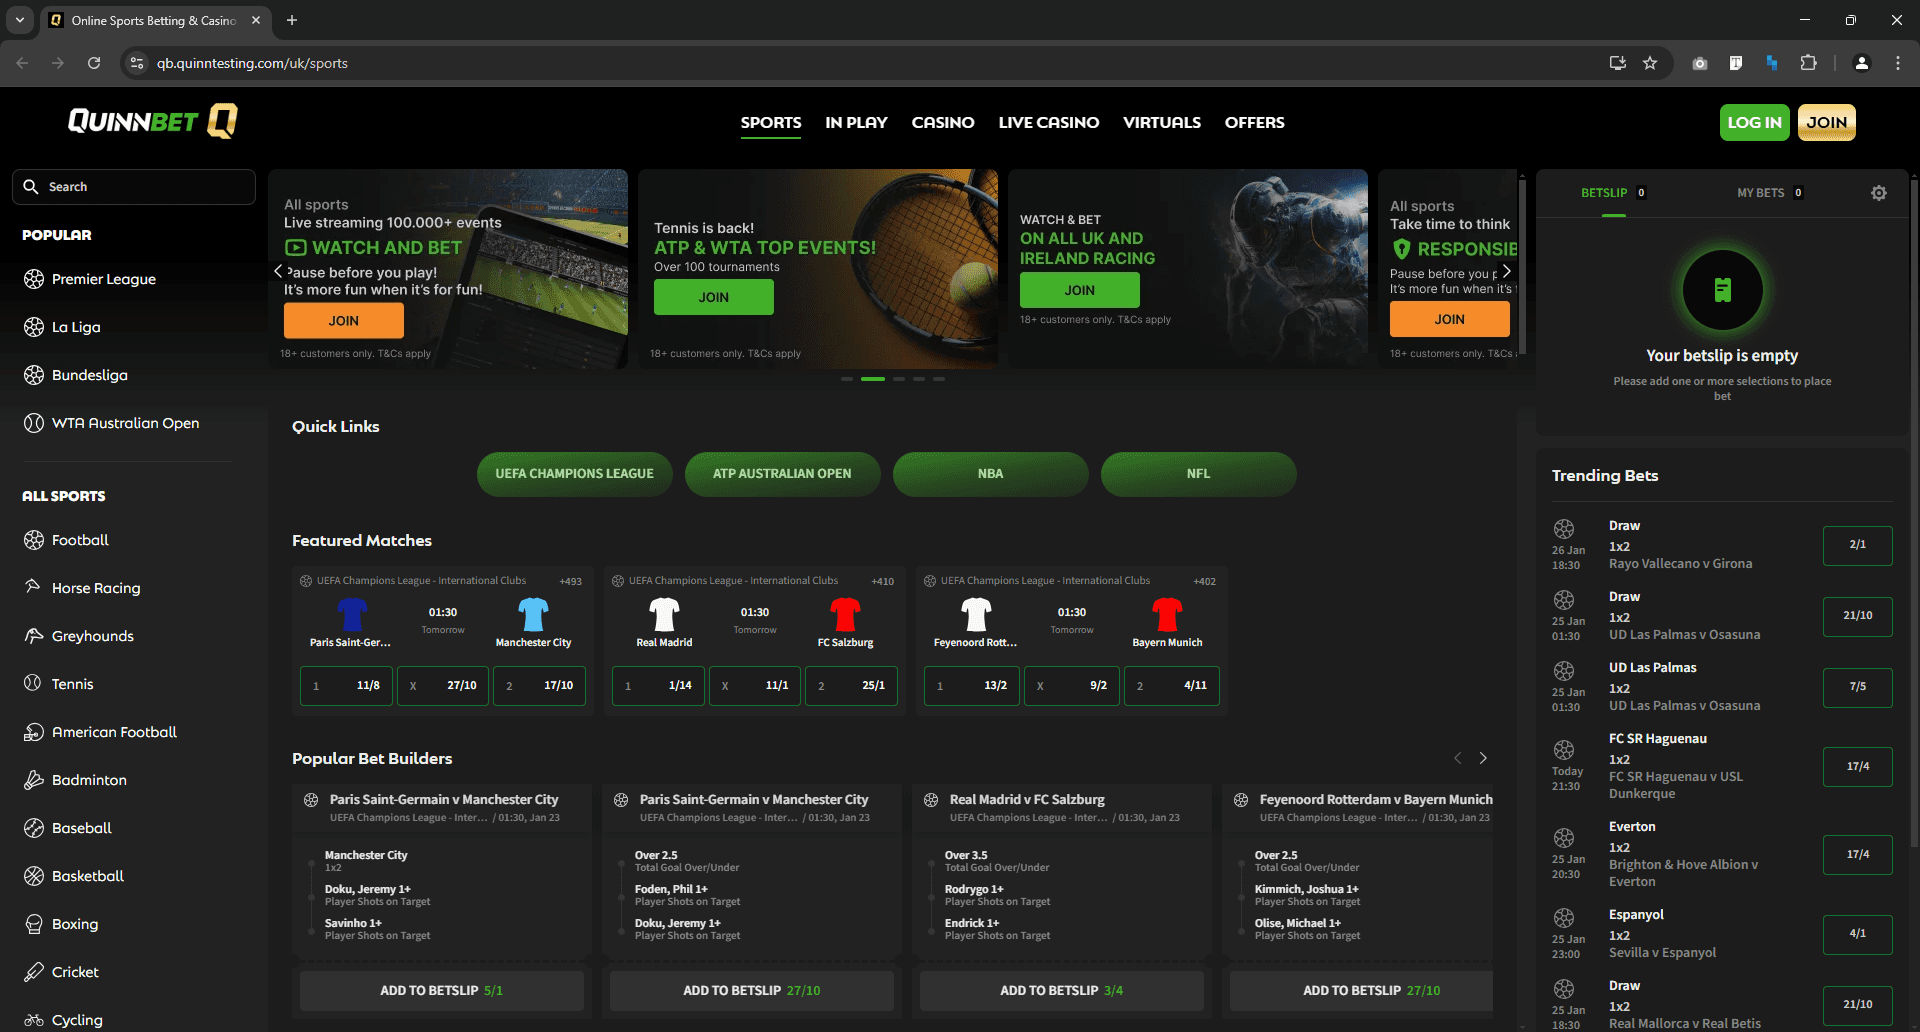Open the SPORTS navigation tab
This screenshot has height=1032, width=1920.
click(771, 123)
